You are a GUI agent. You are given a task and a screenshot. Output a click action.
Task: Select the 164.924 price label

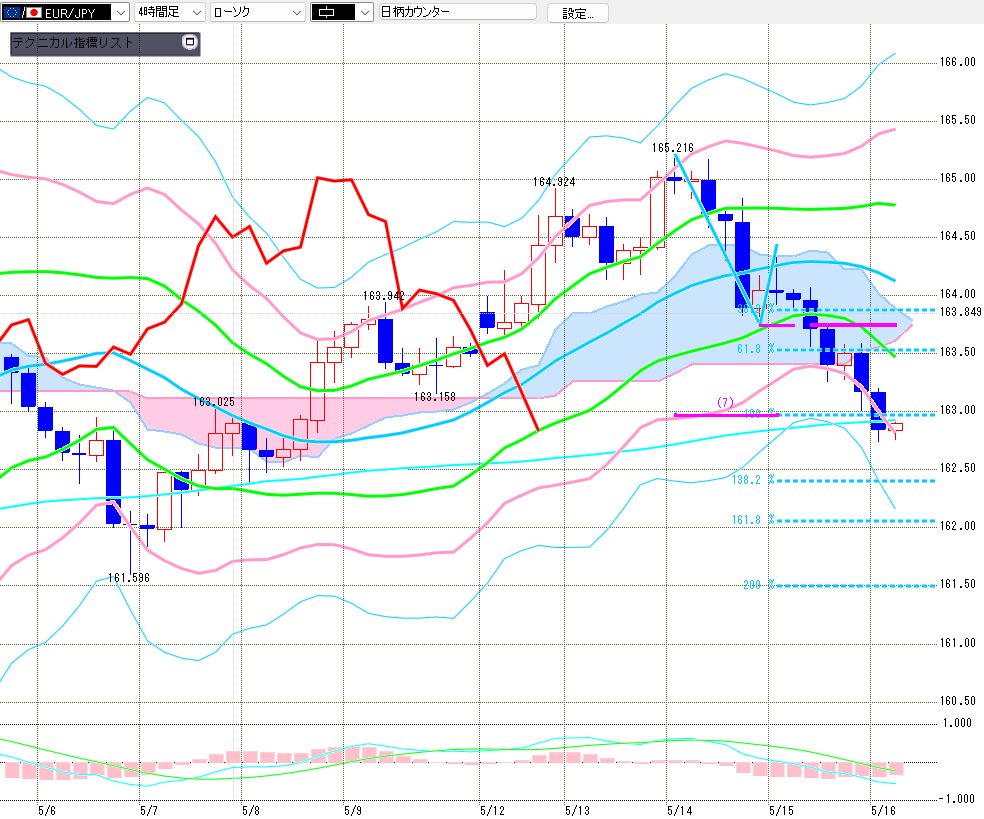(x=554, y=182)
